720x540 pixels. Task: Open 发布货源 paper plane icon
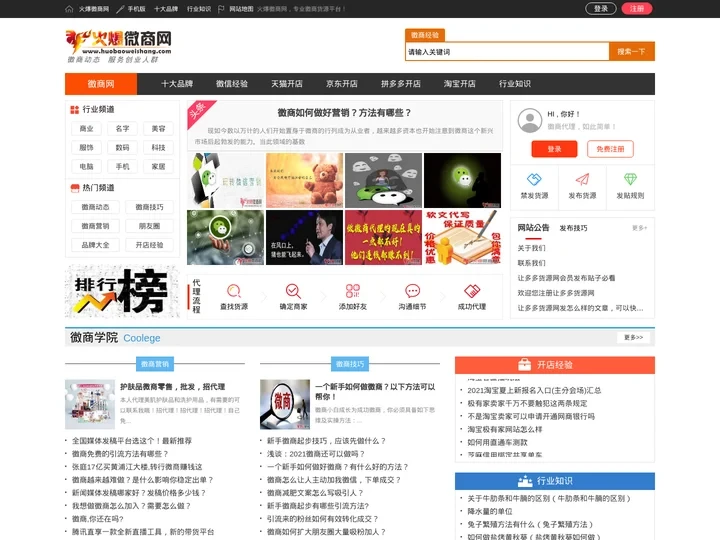582,179
